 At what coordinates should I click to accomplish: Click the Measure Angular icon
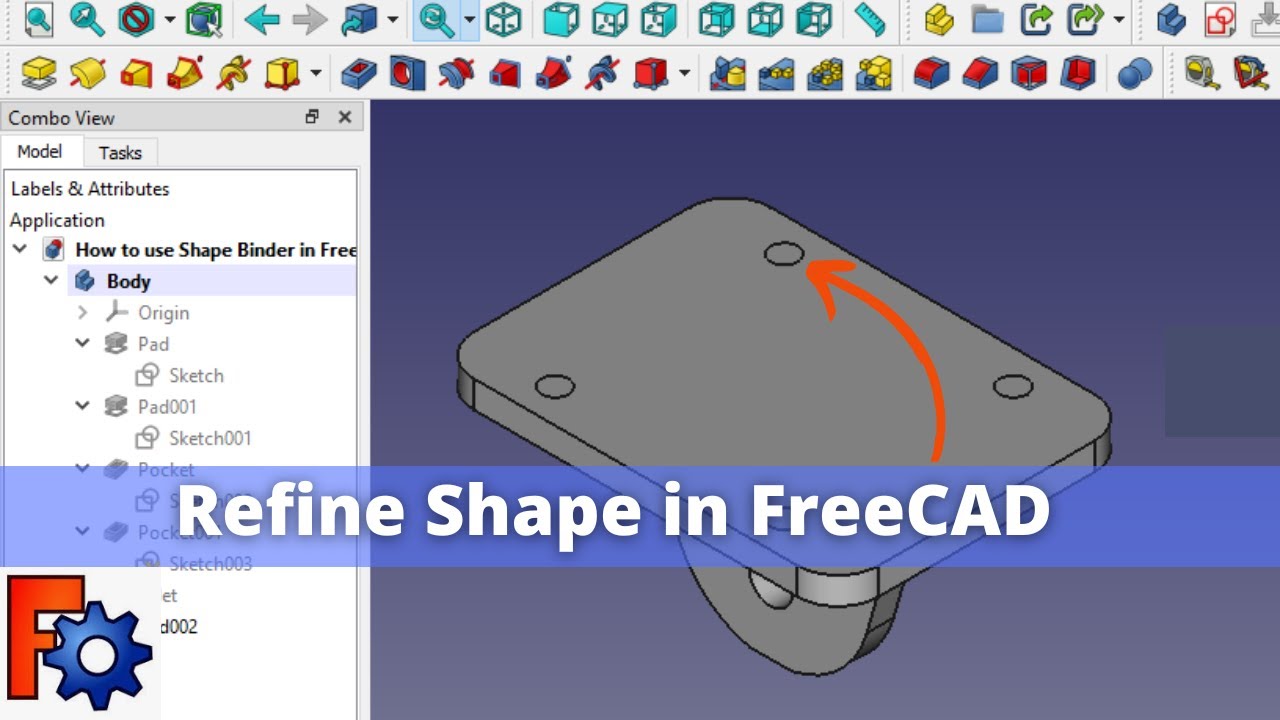point(1250,72)
